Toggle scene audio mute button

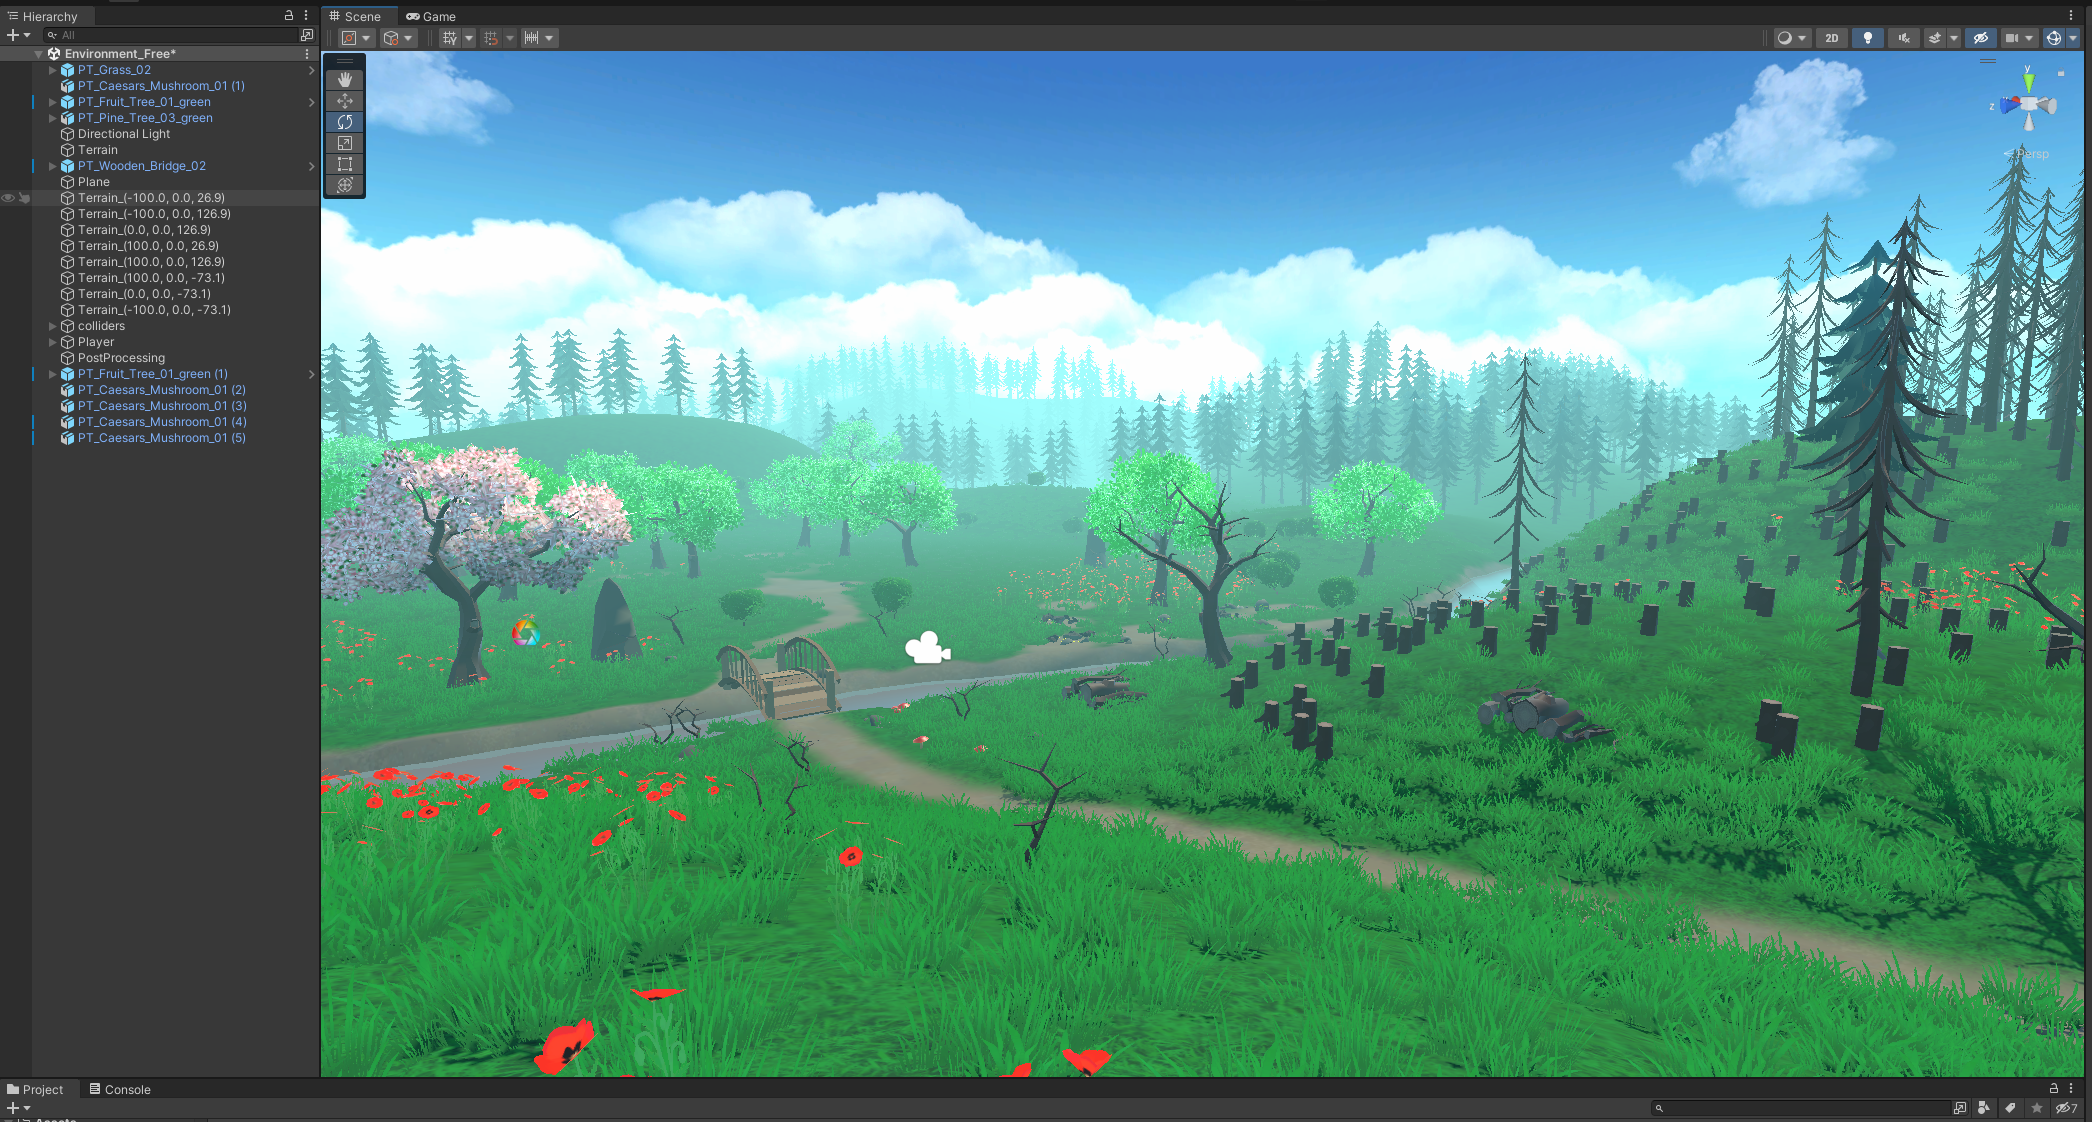(1903, 38)
